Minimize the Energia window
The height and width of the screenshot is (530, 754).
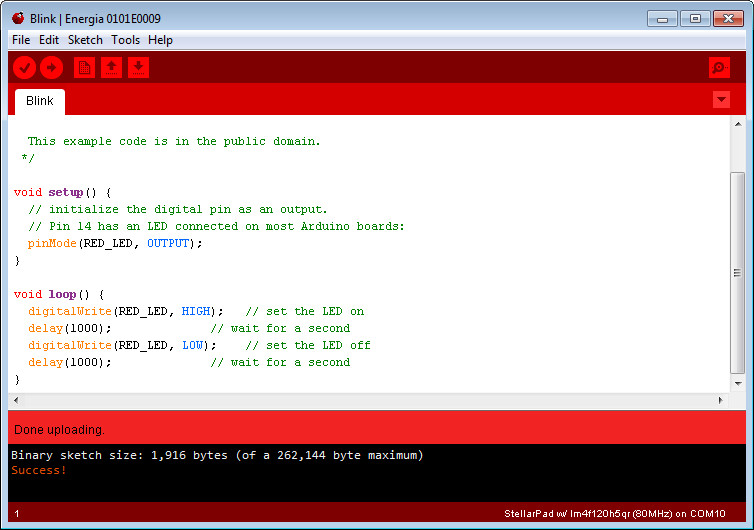662,19
